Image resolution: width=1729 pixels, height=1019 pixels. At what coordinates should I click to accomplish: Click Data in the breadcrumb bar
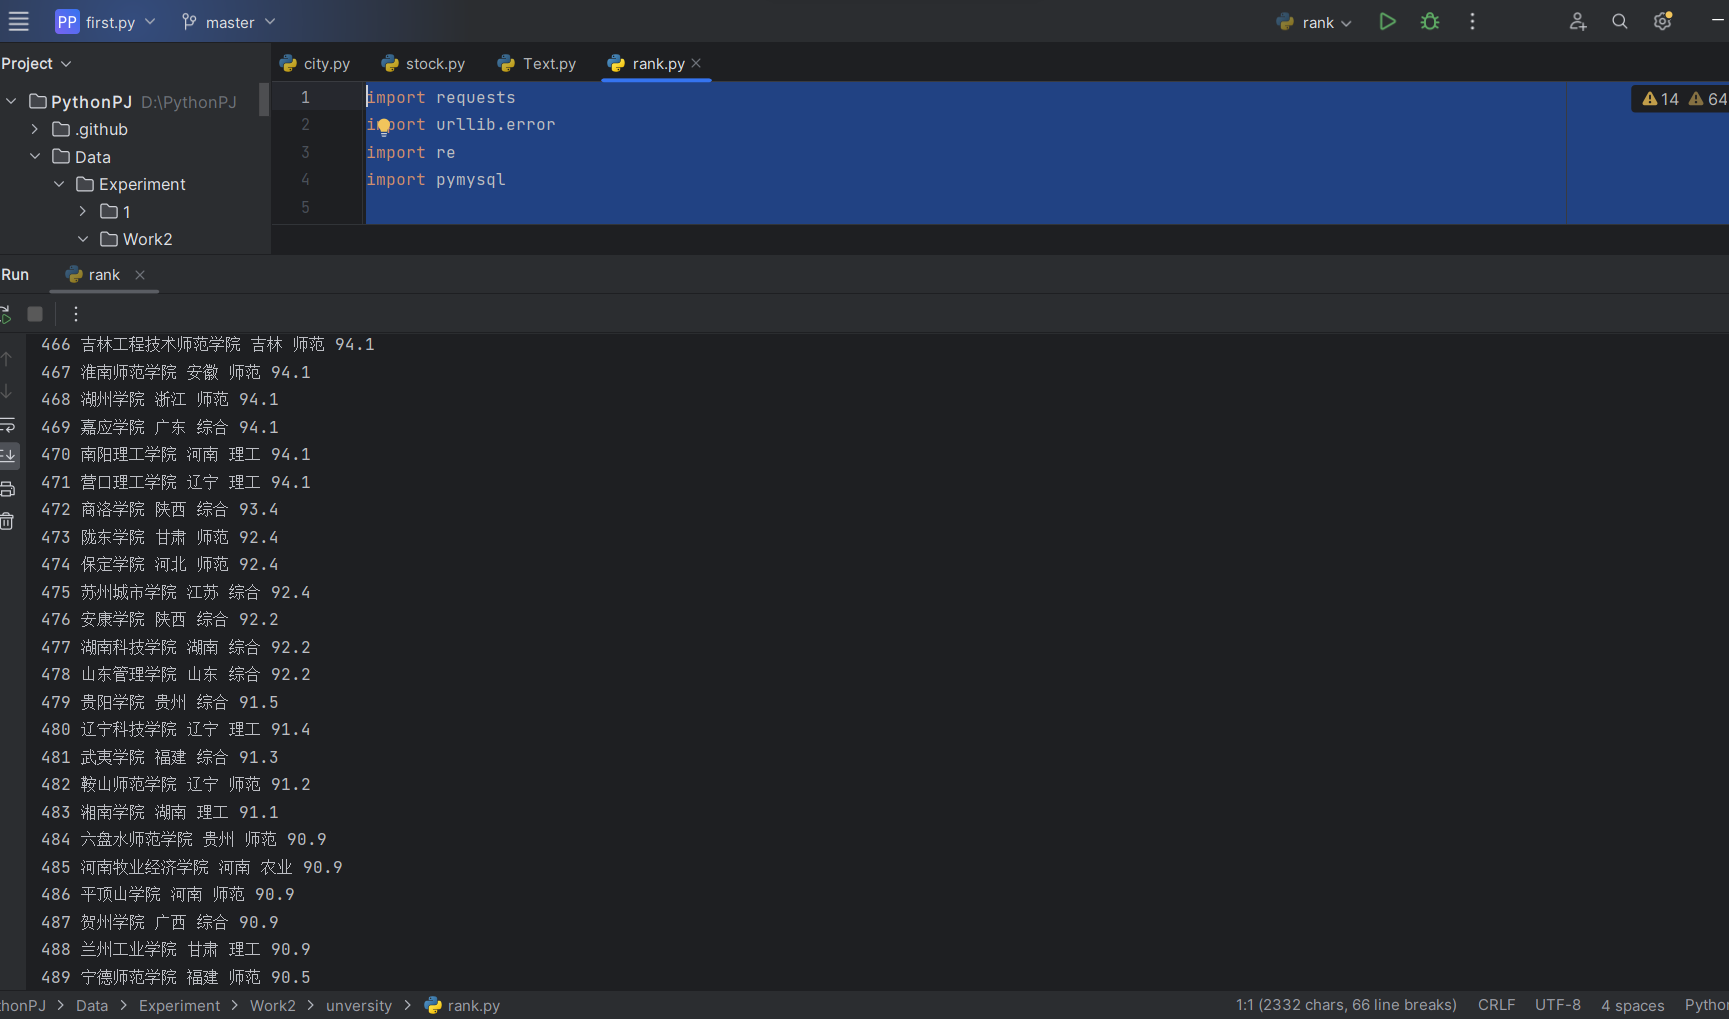(x=92, y=1006)
